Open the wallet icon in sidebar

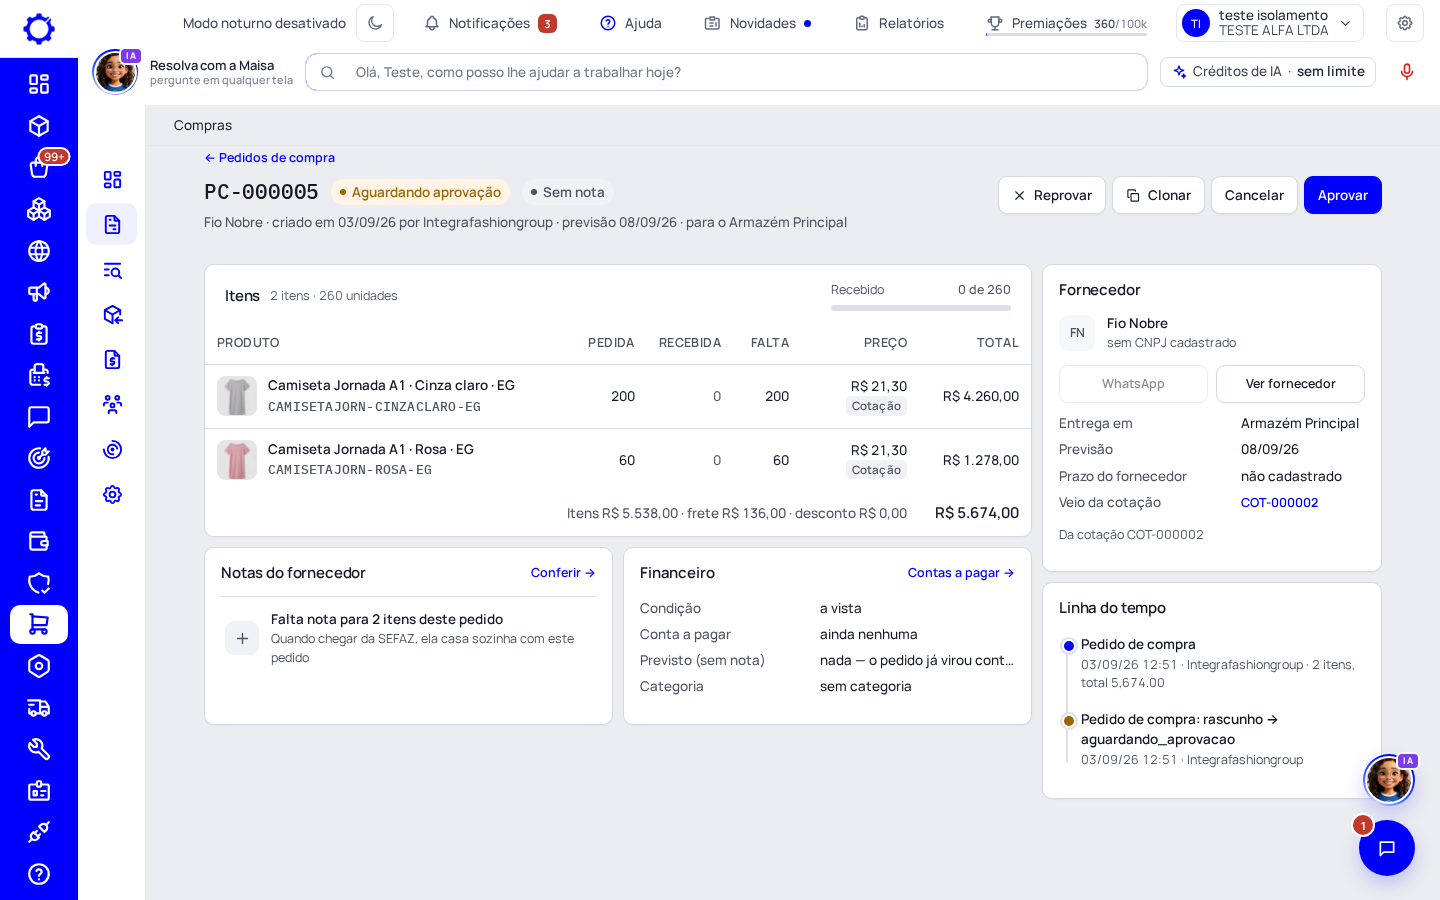point(39,541)
